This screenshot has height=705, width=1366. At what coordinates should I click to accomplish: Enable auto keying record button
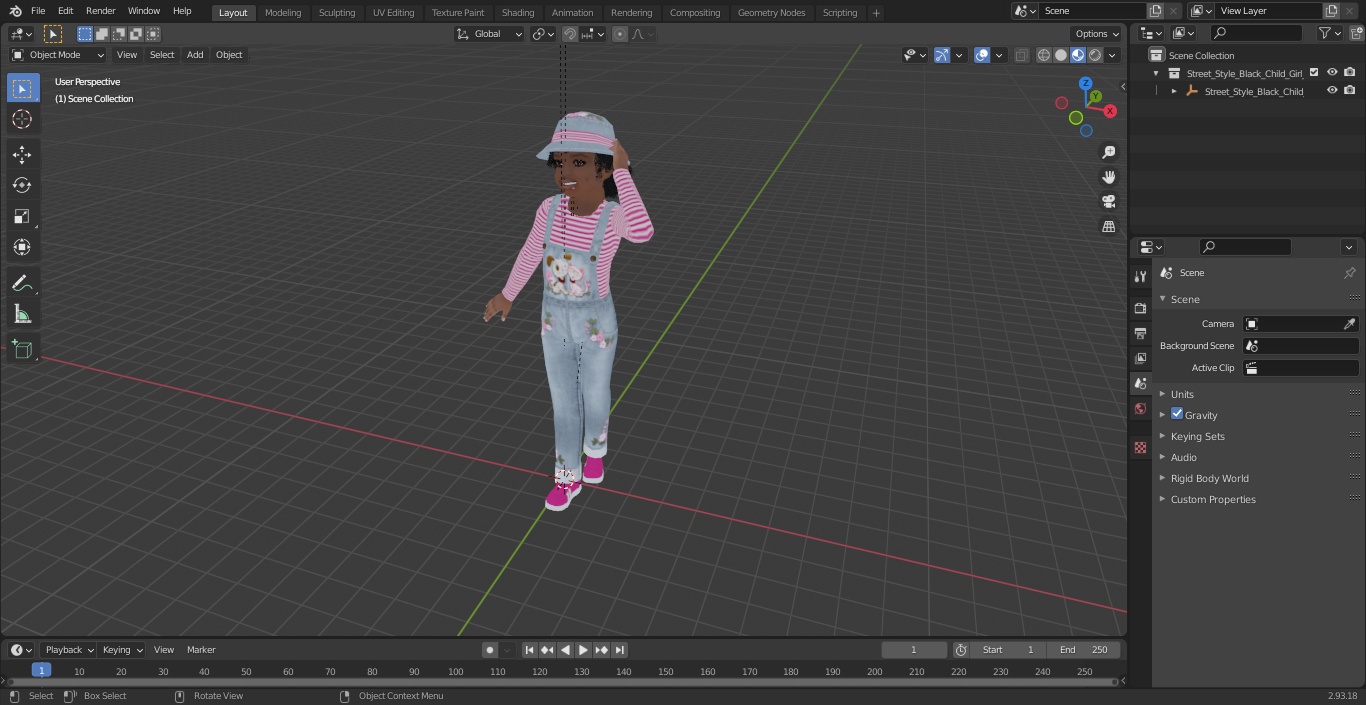click(490, 650)
